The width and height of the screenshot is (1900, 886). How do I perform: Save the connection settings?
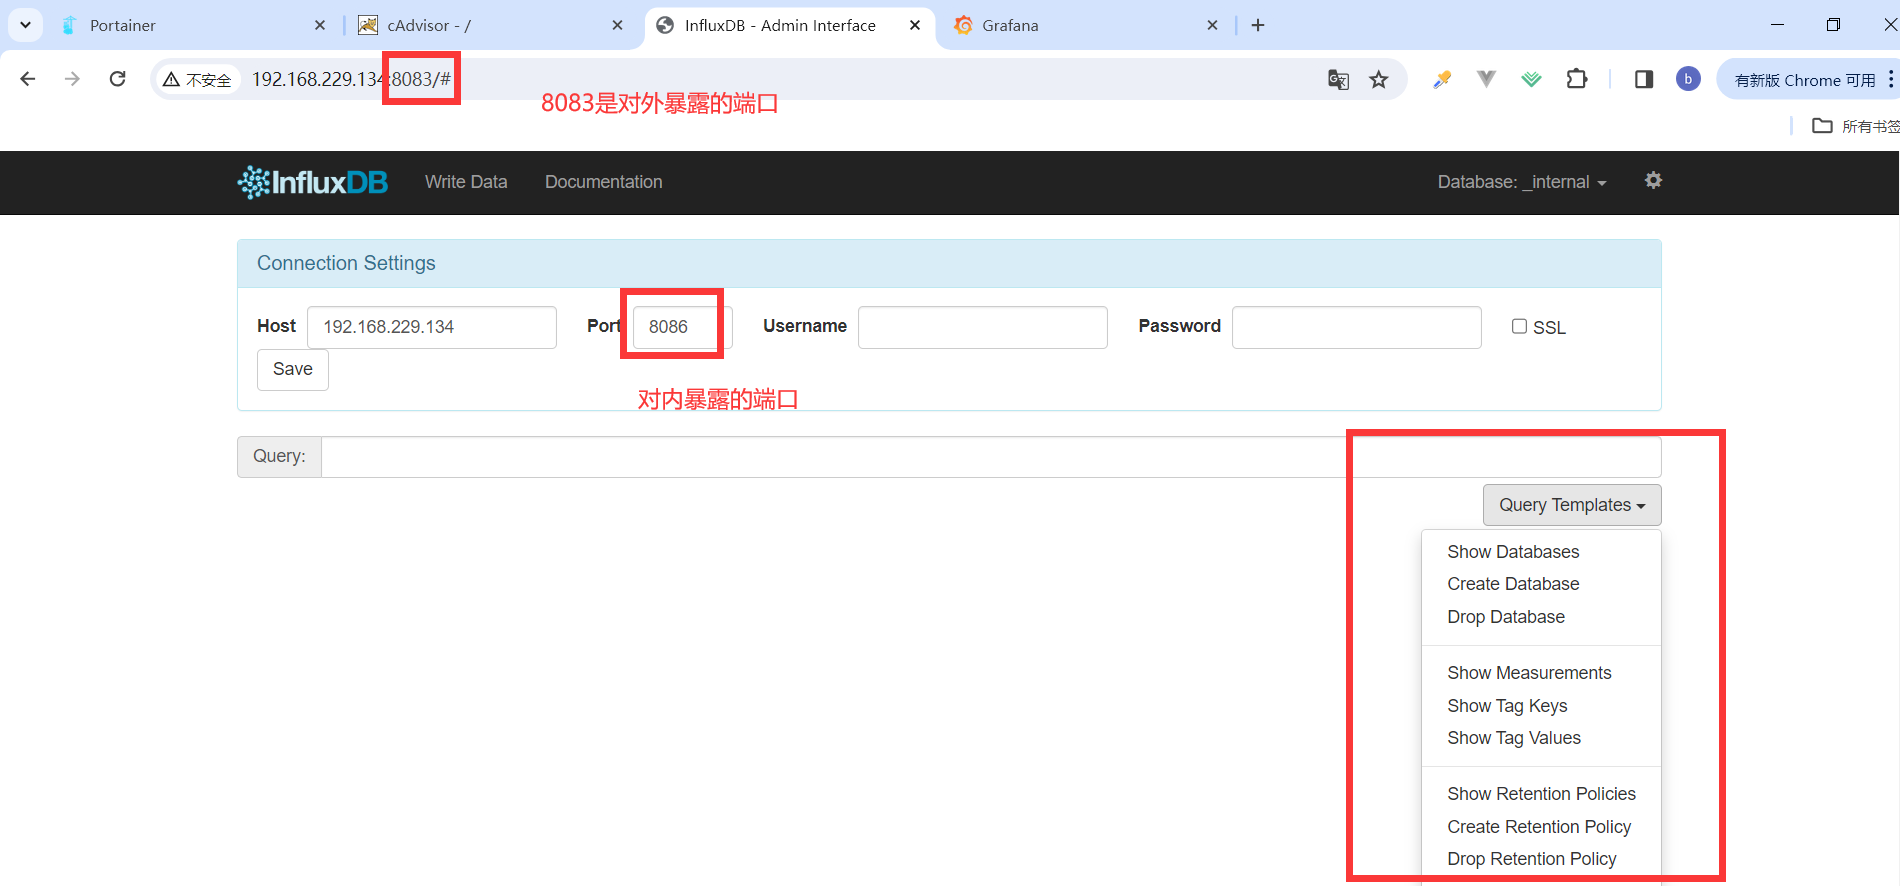(x=293, y=369)
